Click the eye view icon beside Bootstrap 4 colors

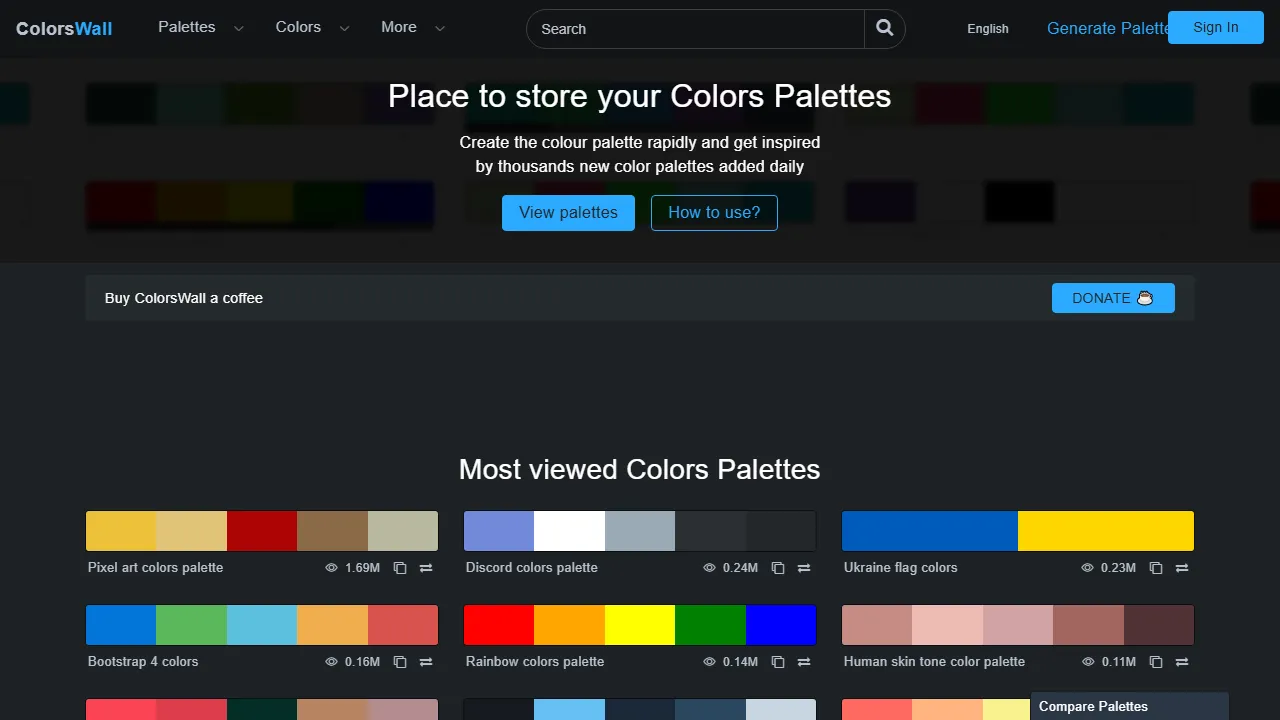pyautogui.click(x=330, y=661)
